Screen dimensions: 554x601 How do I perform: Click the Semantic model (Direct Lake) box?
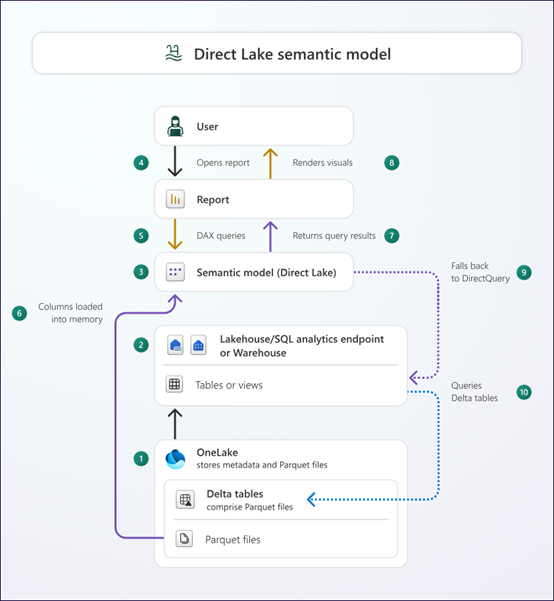coord(254,272)
